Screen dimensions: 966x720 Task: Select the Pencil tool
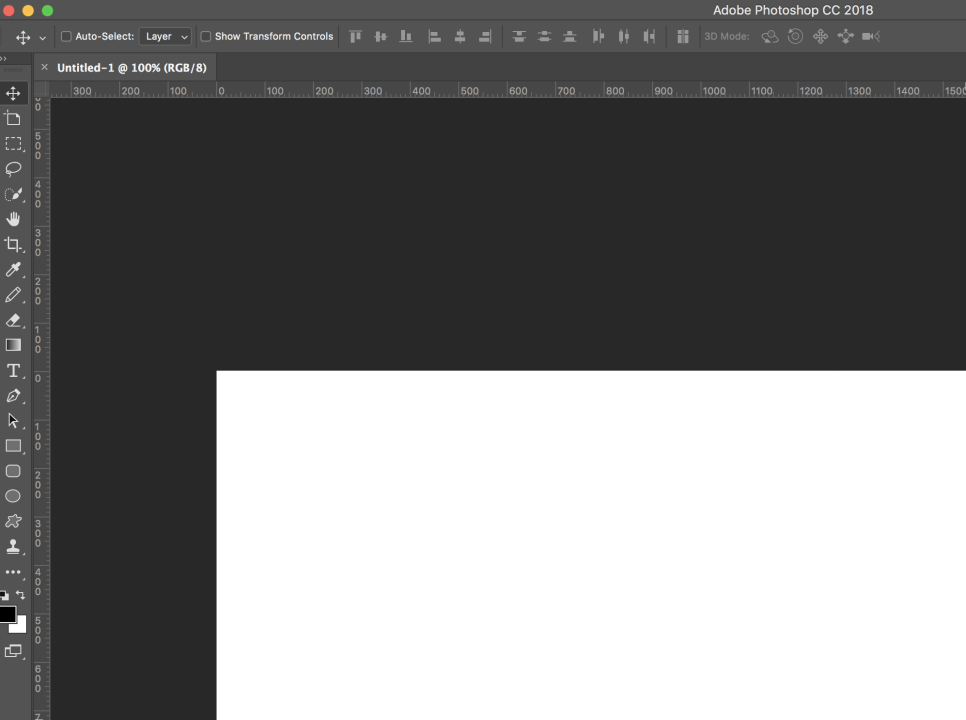pyautogui.click(x=13, y=294)
